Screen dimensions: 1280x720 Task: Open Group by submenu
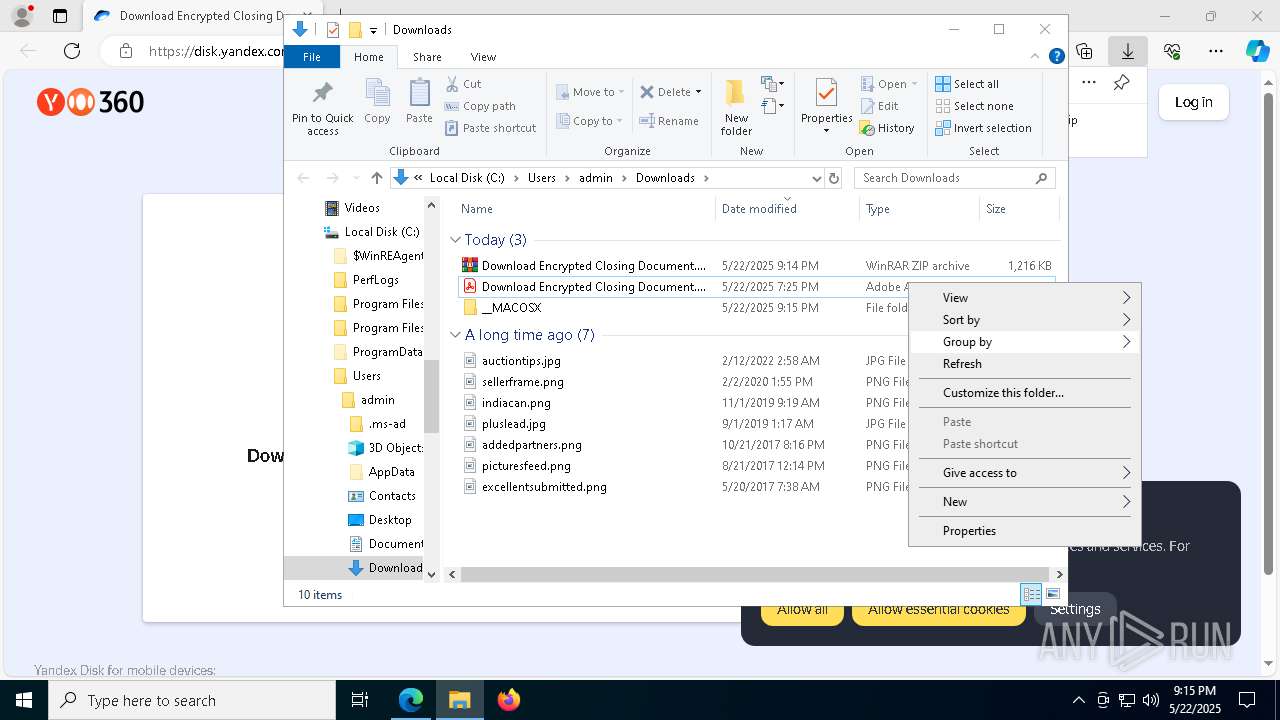pos(1025,342)
